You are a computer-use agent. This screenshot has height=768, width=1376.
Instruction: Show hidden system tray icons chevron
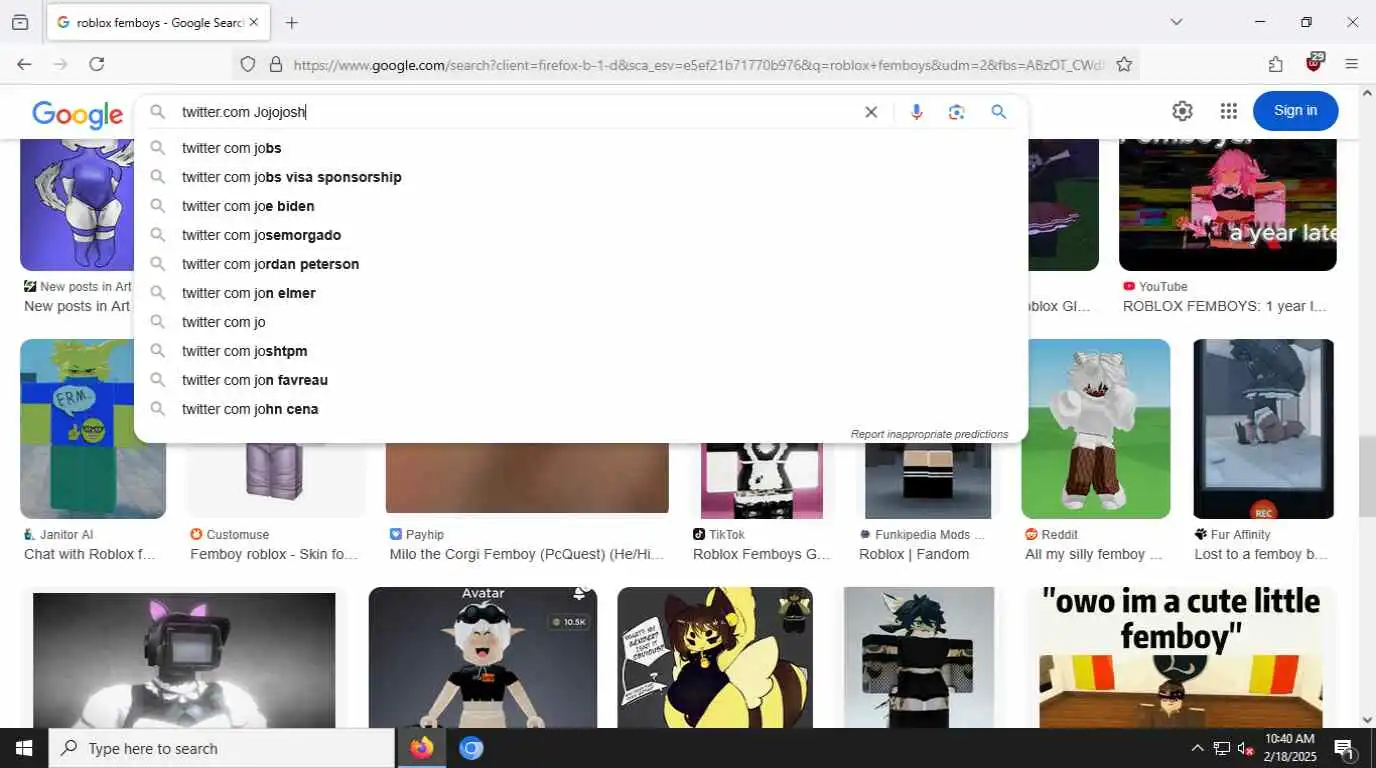[x=1197, y=748]
